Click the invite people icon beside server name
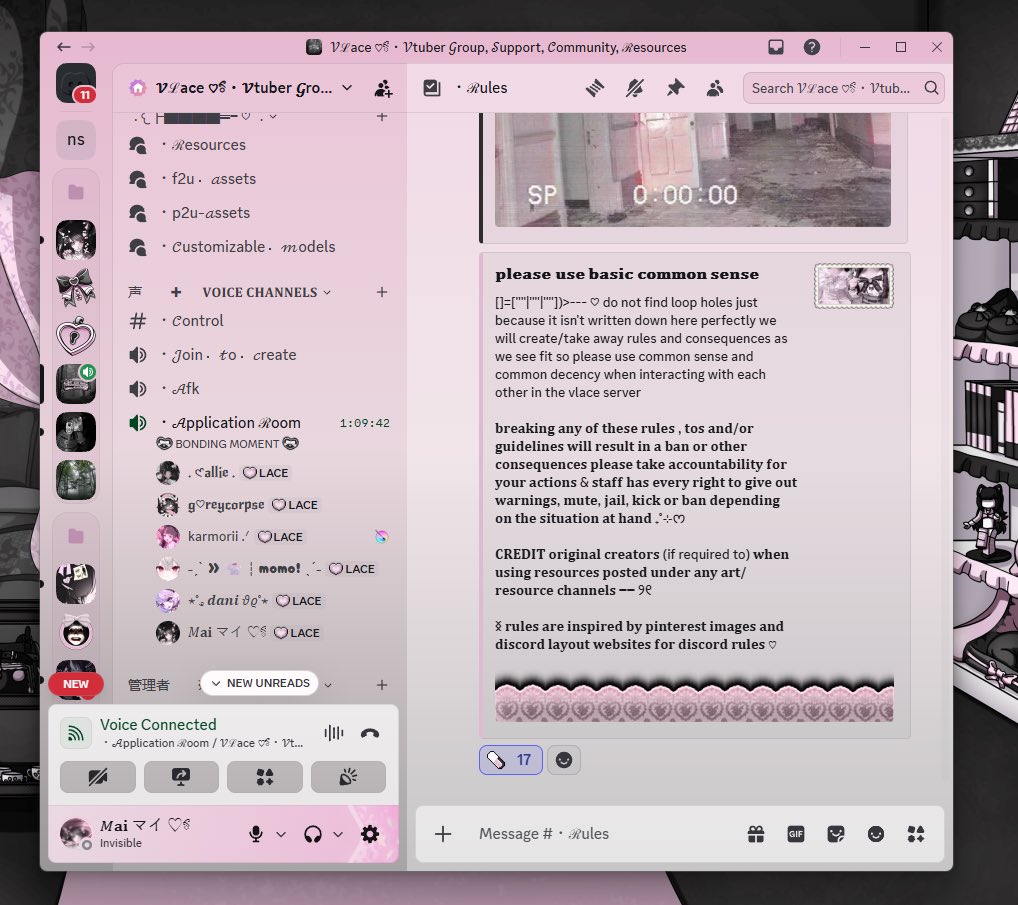Image resolution: width=1018 pixels, height=905 pixels. pyautogui.click(x=383, y=88)
